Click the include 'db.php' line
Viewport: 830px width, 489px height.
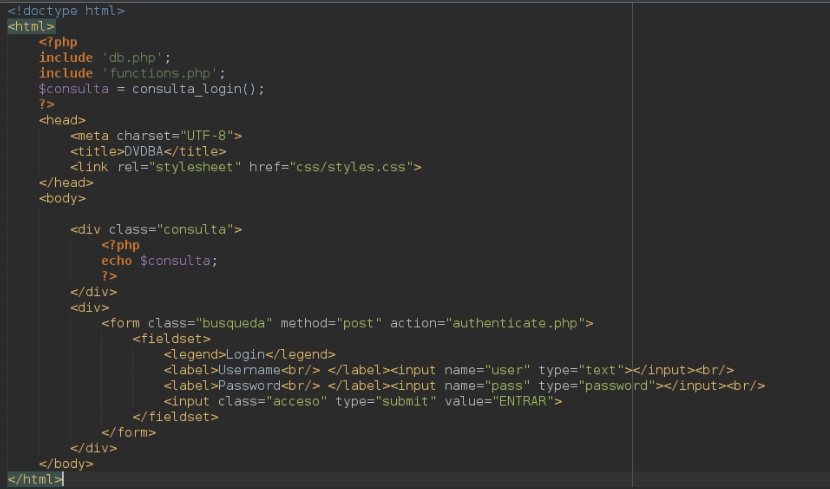click(105, 58)
